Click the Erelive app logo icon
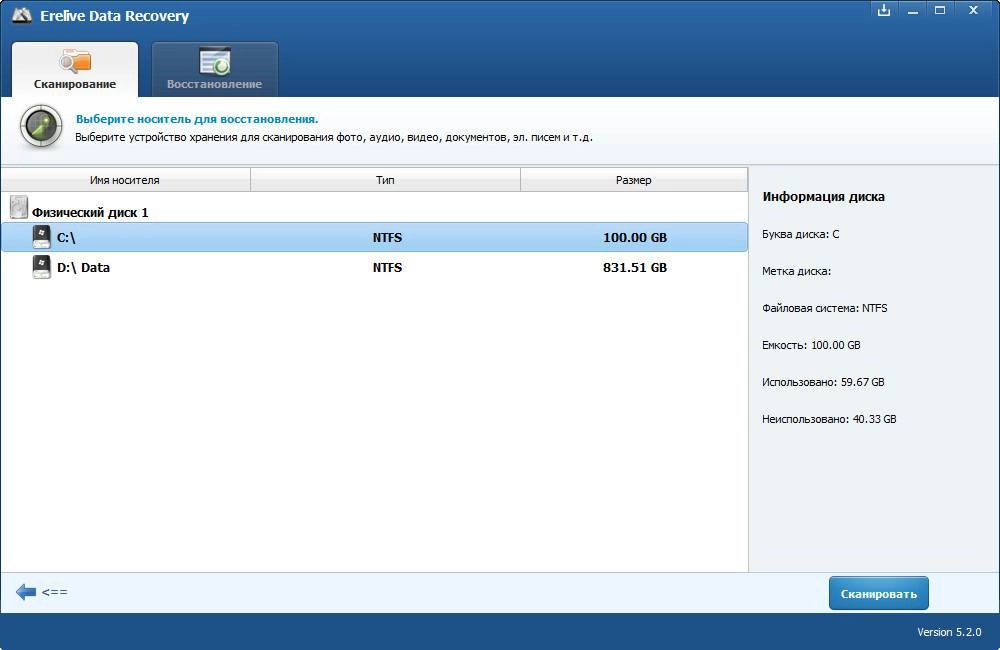Image resolution: width=1000 pixels, height=650 pixels. click(x=21, y=15)
